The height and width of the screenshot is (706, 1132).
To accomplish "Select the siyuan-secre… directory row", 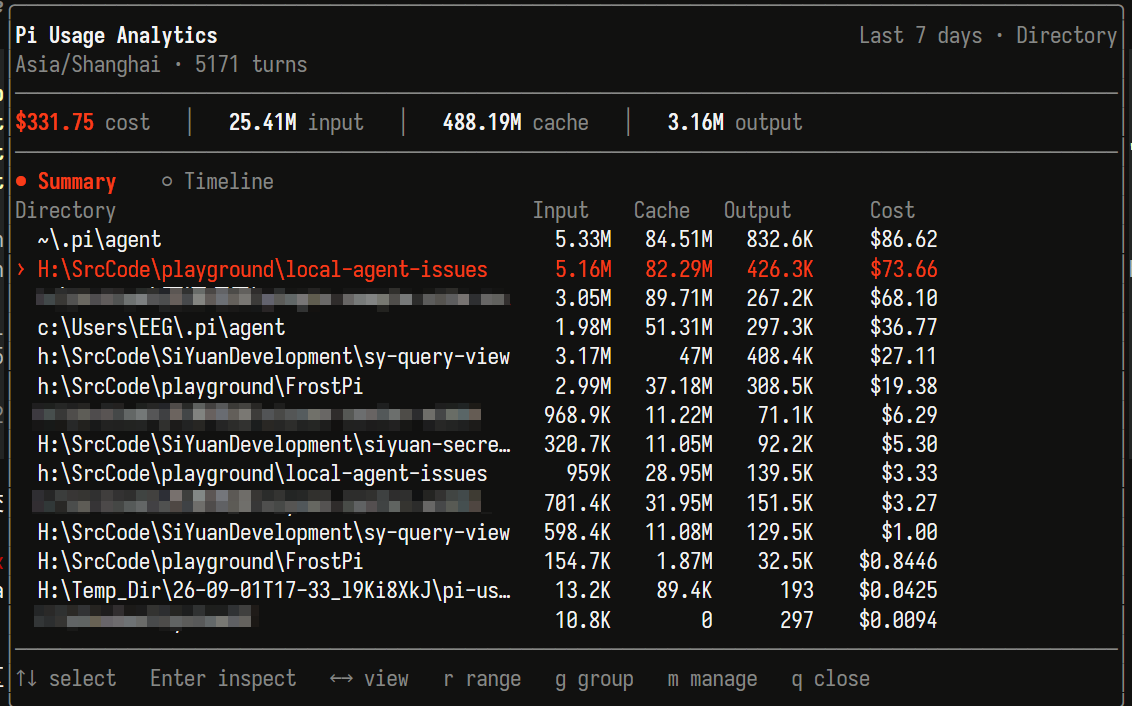I will point(476,444).
